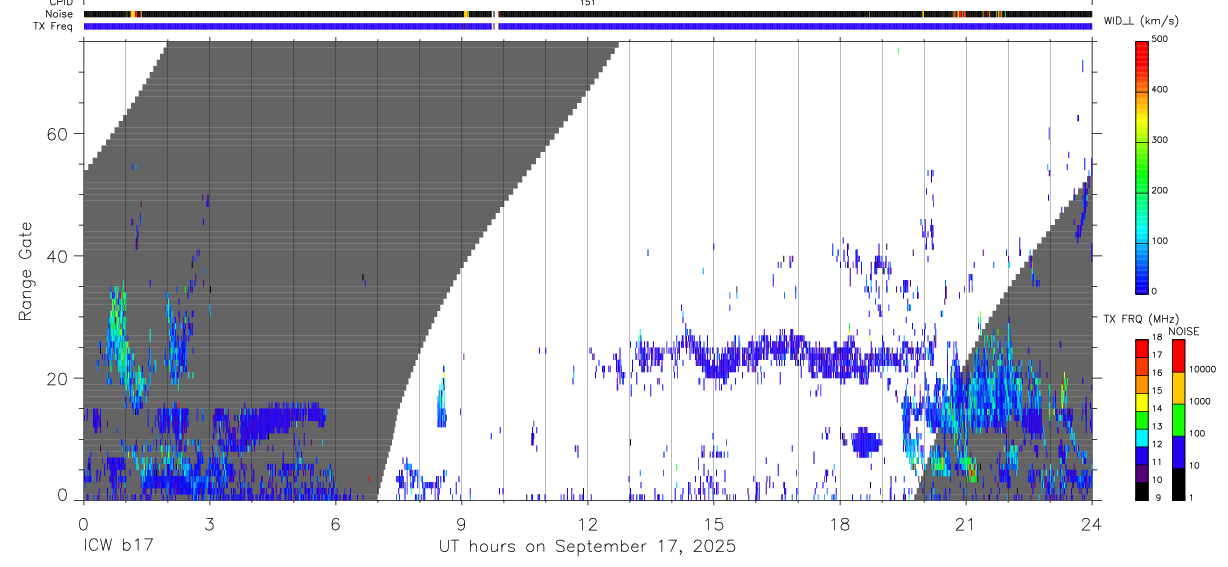The width and height of the screenshot is (1228, 567).
Task: Click the UT hour 3 axis label
Action: coord(210,523)
